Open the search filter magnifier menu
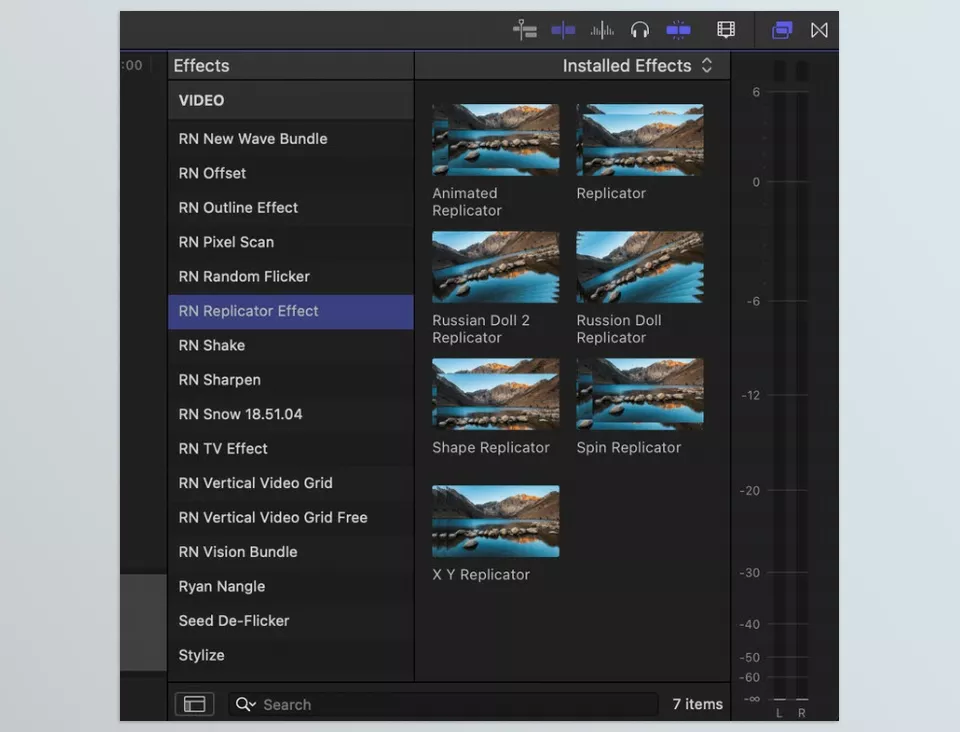 click(246, 704)
